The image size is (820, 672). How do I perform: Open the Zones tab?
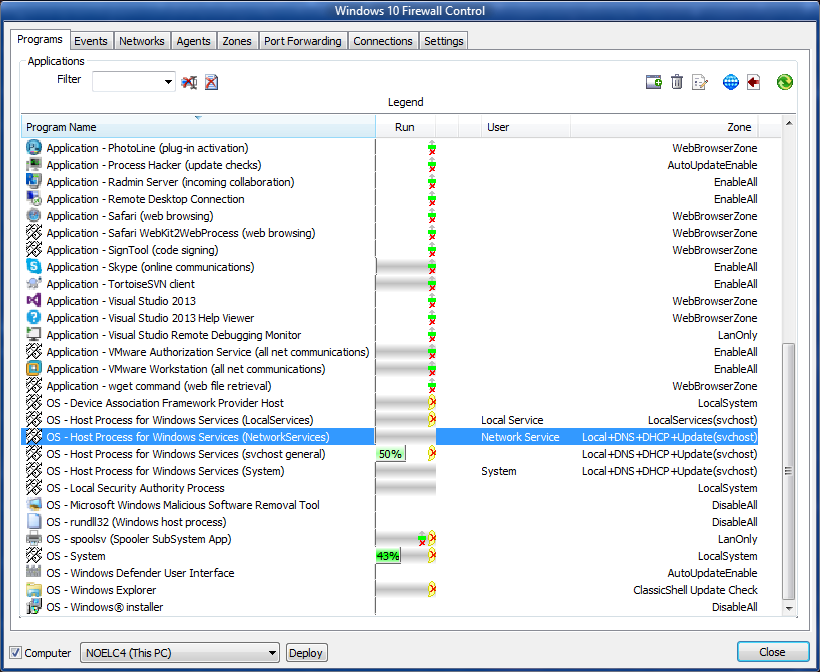coord(237,41)
